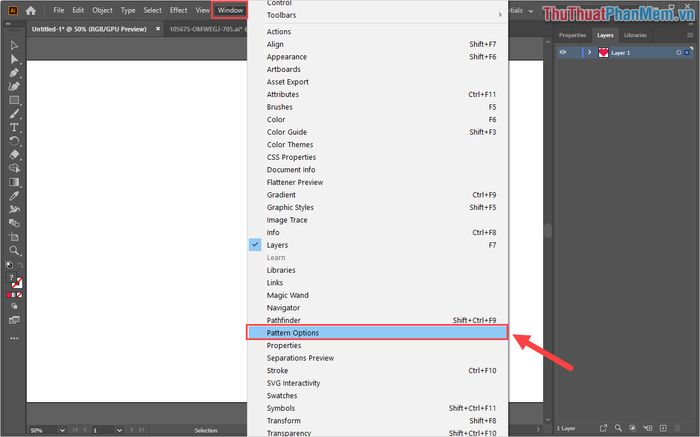Open the Pathfinder panel entry

coord(283,320)
